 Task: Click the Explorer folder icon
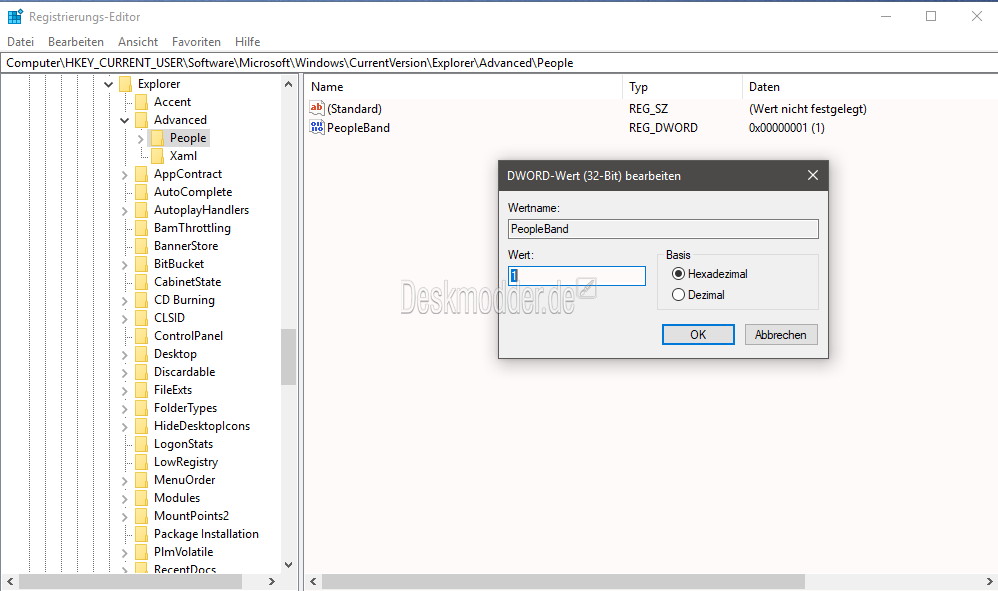[125, 84]
